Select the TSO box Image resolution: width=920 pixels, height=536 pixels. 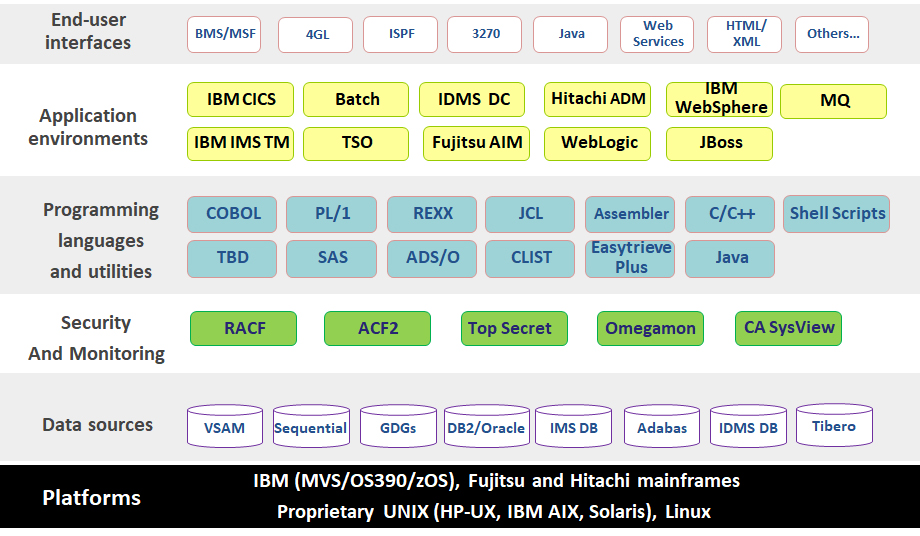356,143
